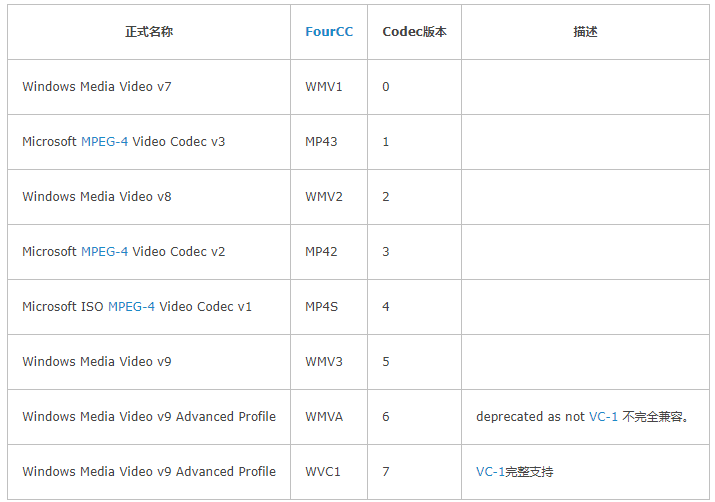Select the 描述 column header
Screen dimensions: 715x502
(x=585, y=32)
